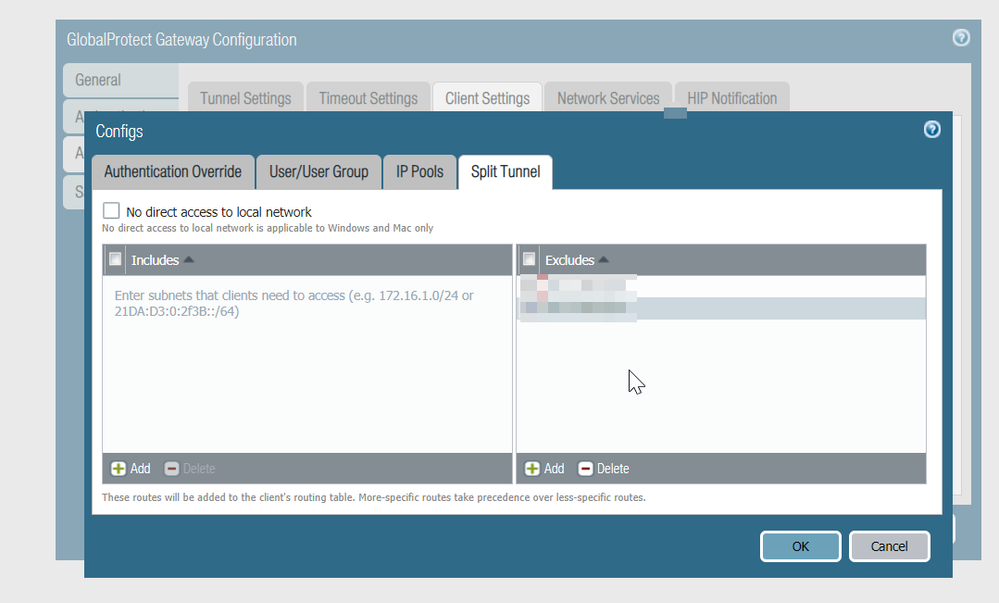
Task: Click the Add label under Includes list
Action: 140,469
